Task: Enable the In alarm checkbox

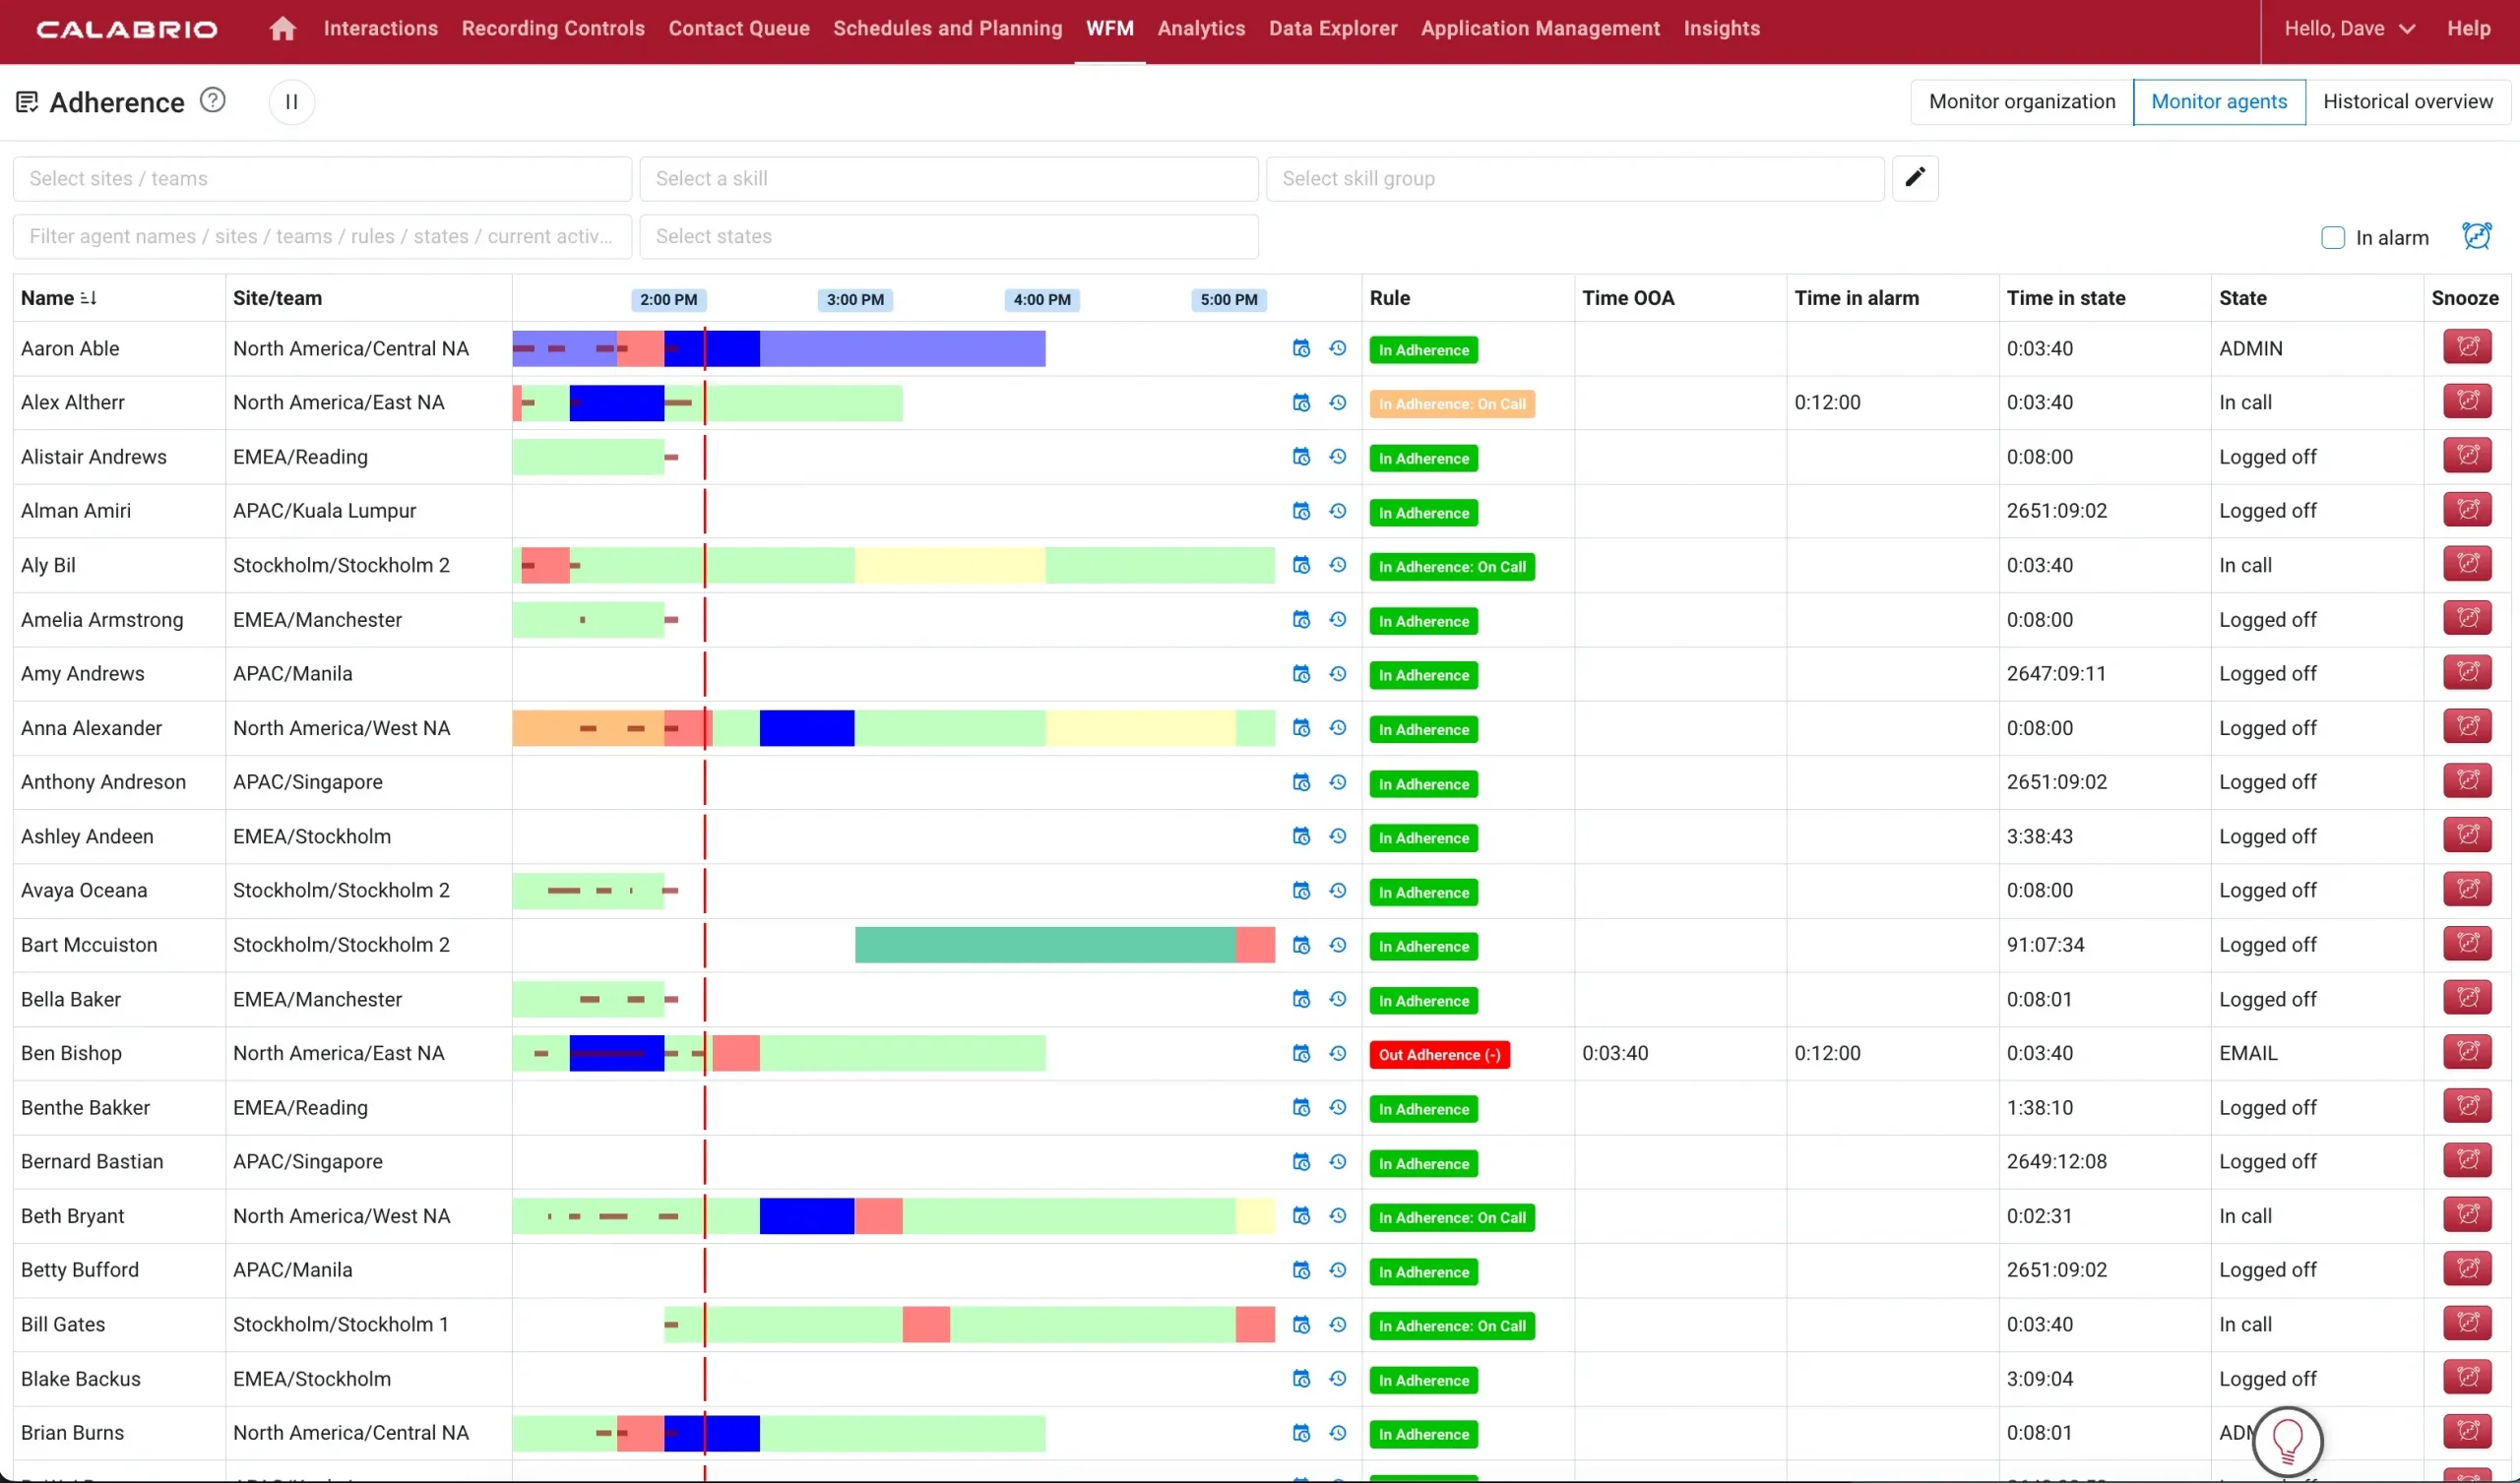Action: click(x=2333, y=237)
